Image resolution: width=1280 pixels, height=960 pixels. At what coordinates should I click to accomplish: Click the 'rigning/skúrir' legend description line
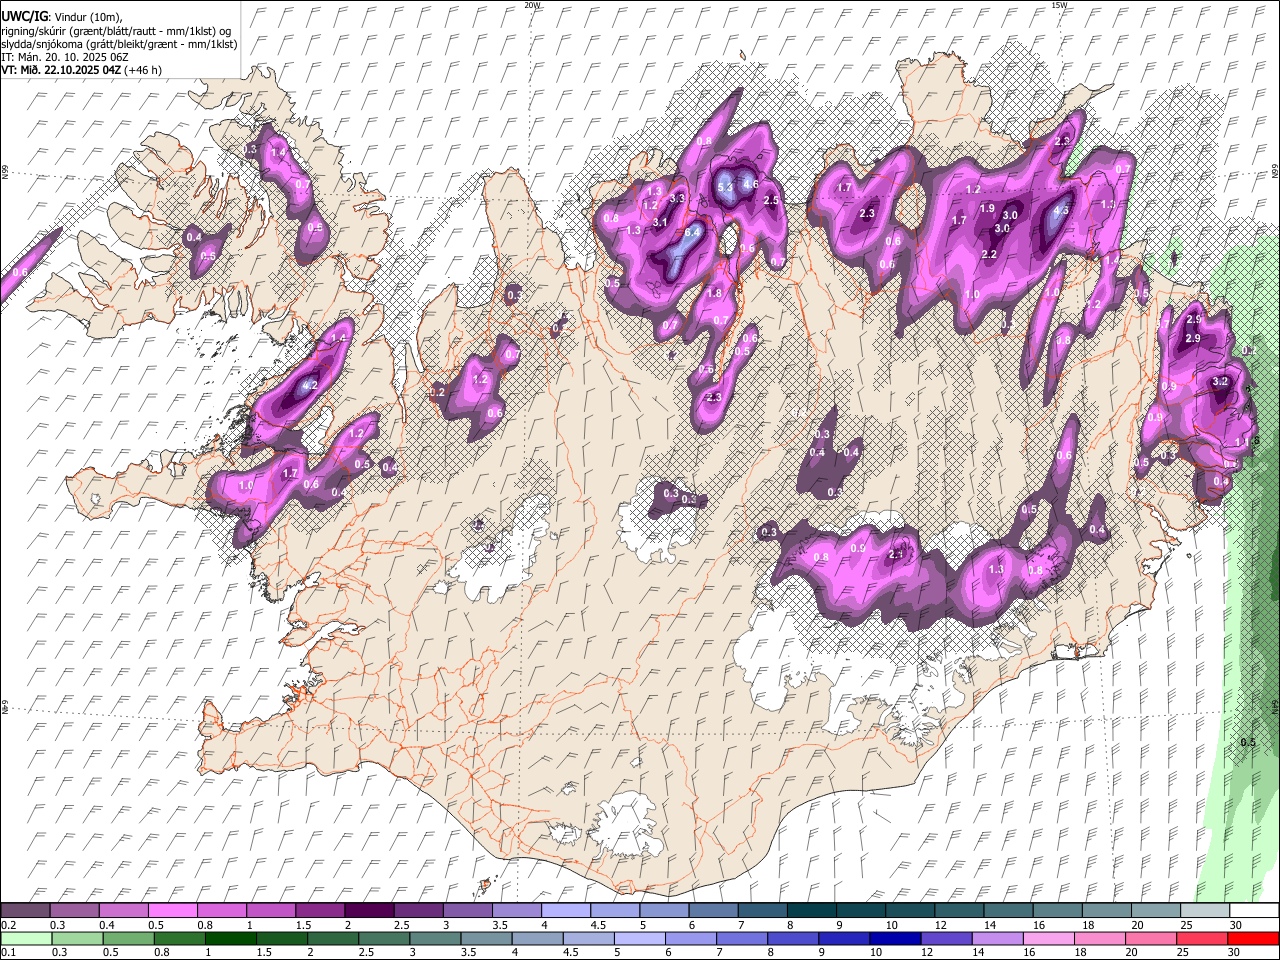[116, 30]
